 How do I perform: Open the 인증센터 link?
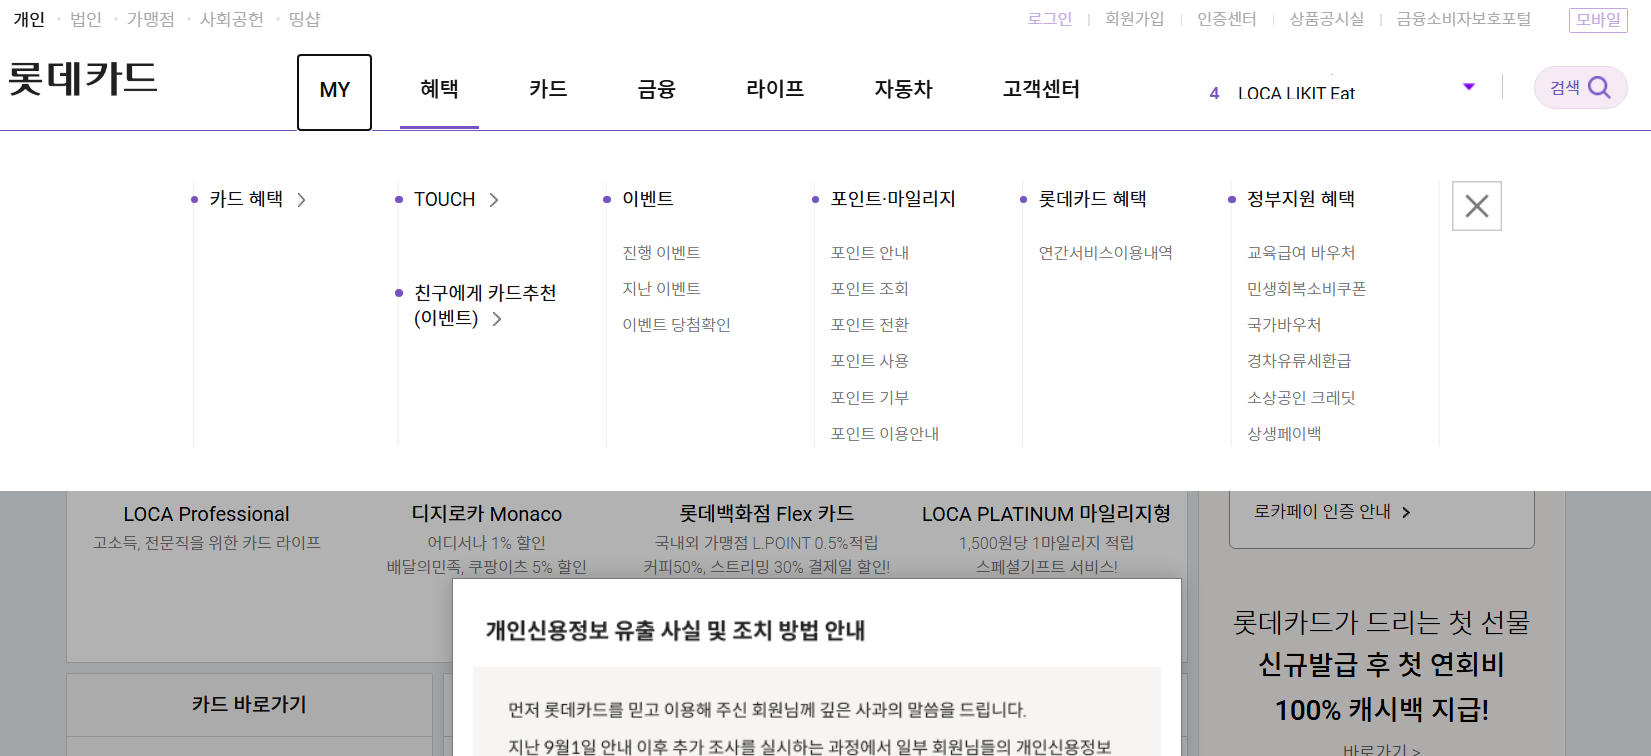[1227, 19]
